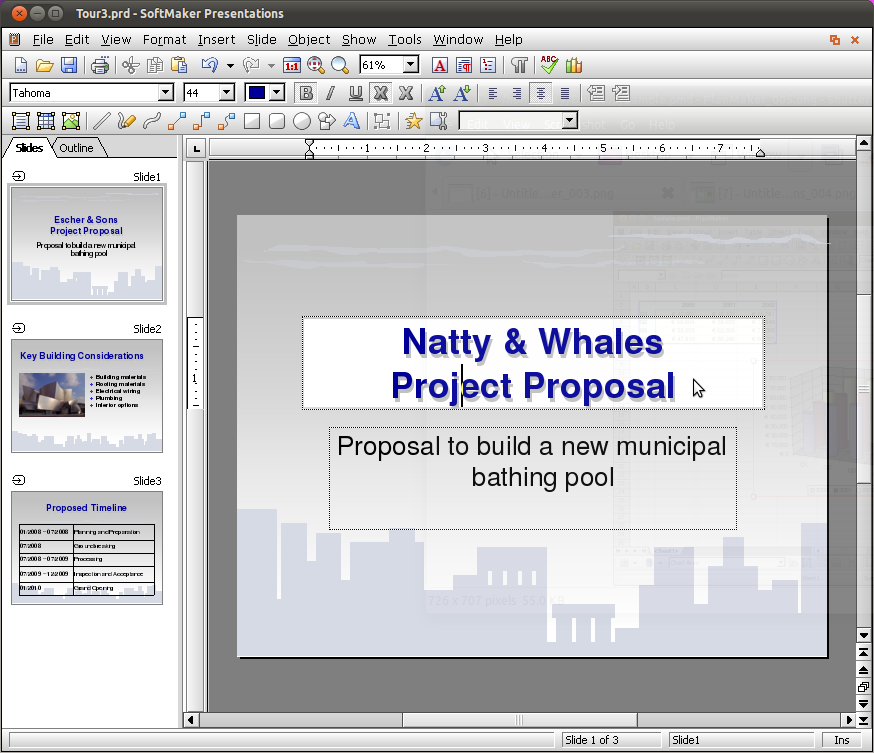Switch to the Outline tab

pyautogui.click(x=76, y=148)
